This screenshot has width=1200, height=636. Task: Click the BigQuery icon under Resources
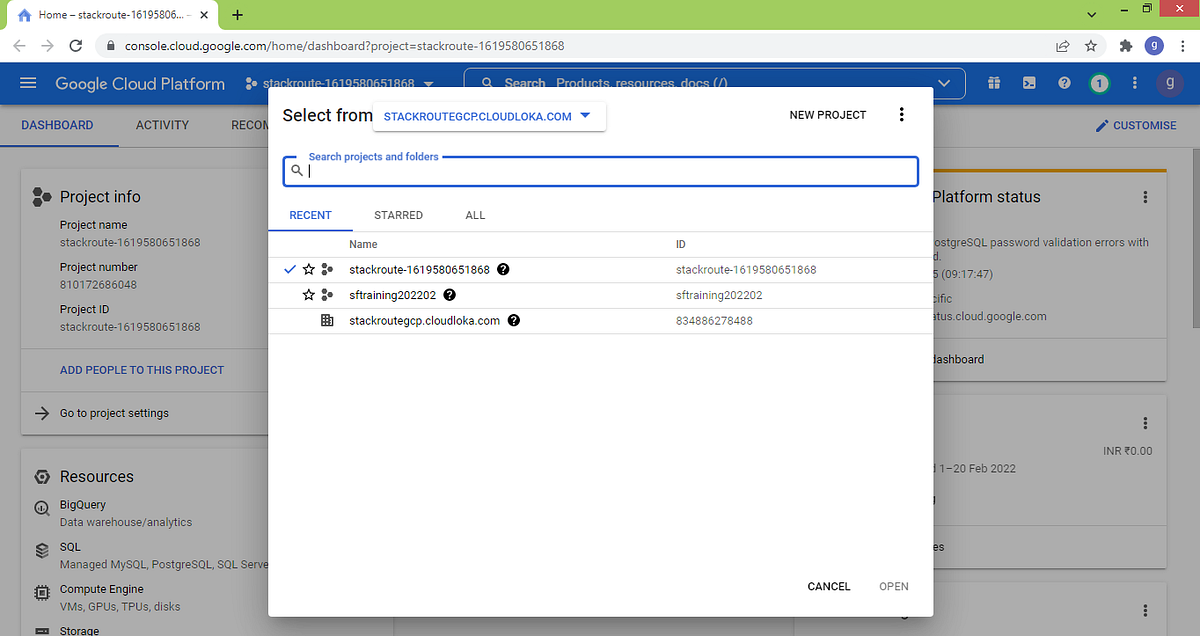tap(41, 508)
